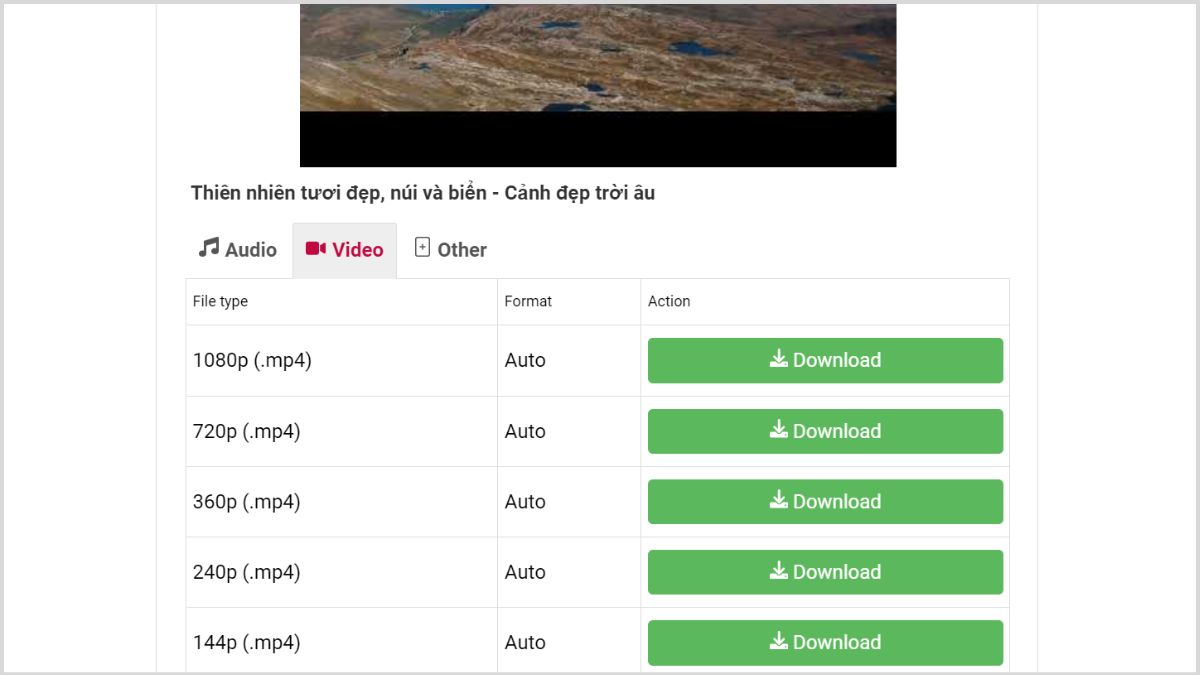Click the download icon on 240p button
Viewport: 1200px width, 675px height.
[x=778, y=571]
